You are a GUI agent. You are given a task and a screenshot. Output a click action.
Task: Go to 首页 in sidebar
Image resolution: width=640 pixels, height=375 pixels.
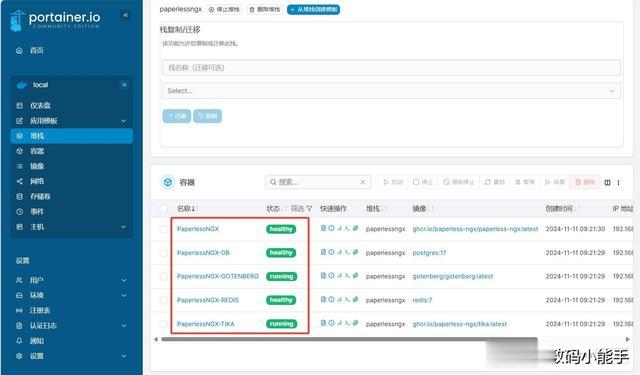click(x=36, y=50)
